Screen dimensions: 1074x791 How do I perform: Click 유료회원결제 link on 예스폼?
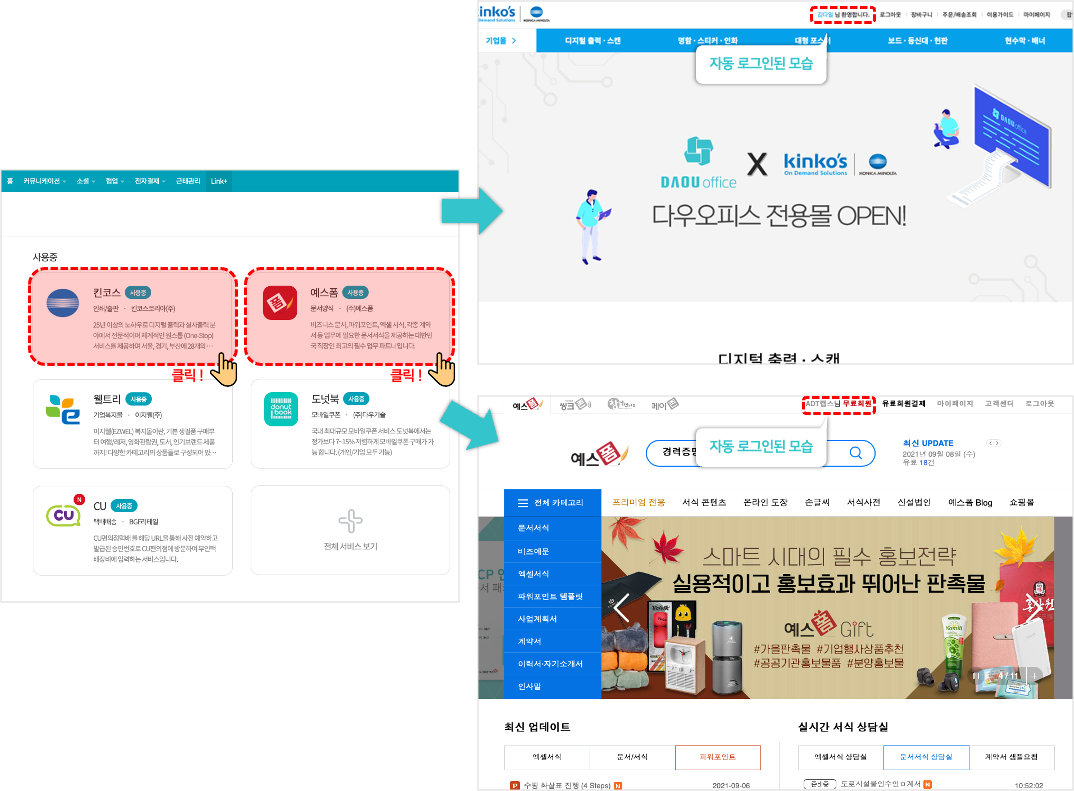pos(903,403)
